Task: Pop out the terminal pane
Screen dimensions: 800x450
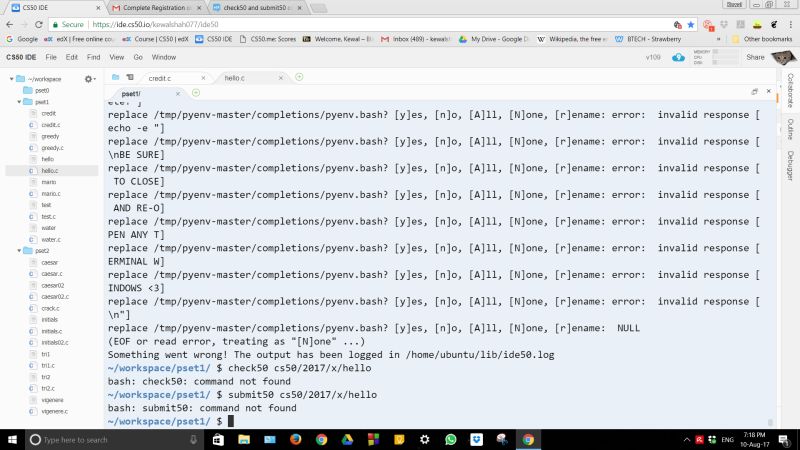Action: point(755,92)
